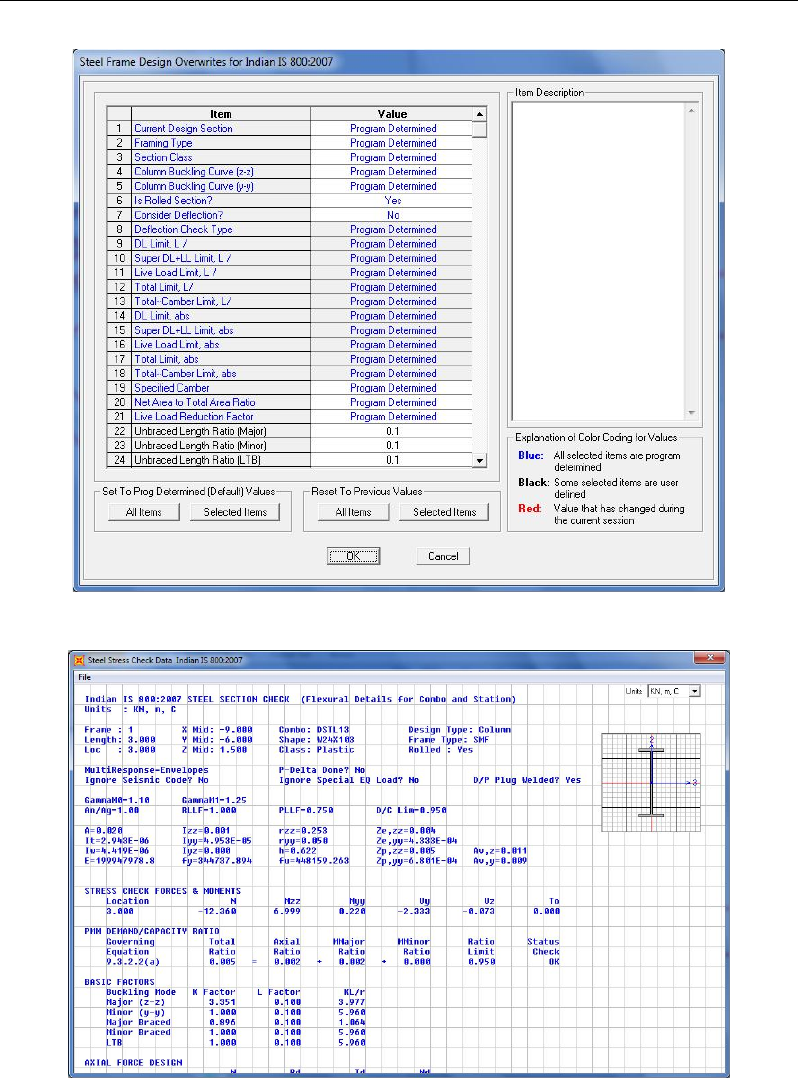This screenshot has width=798, height=1078.
Task: Click the Shape: W24X103 text
Action: (x=316, y=740)
